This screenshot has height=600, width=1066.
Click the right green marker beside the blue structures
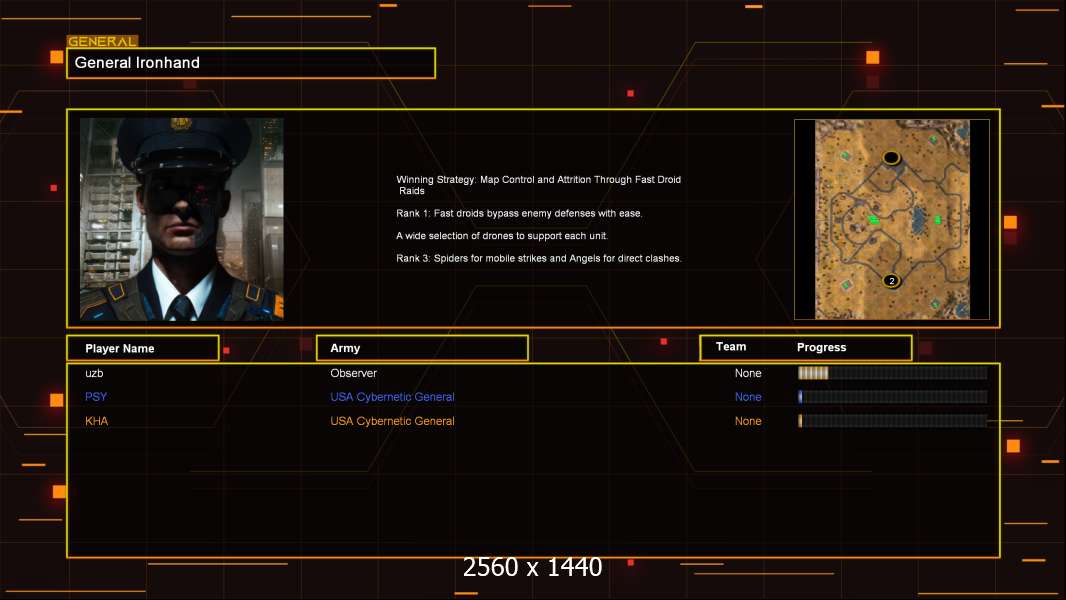coord(937,220)
